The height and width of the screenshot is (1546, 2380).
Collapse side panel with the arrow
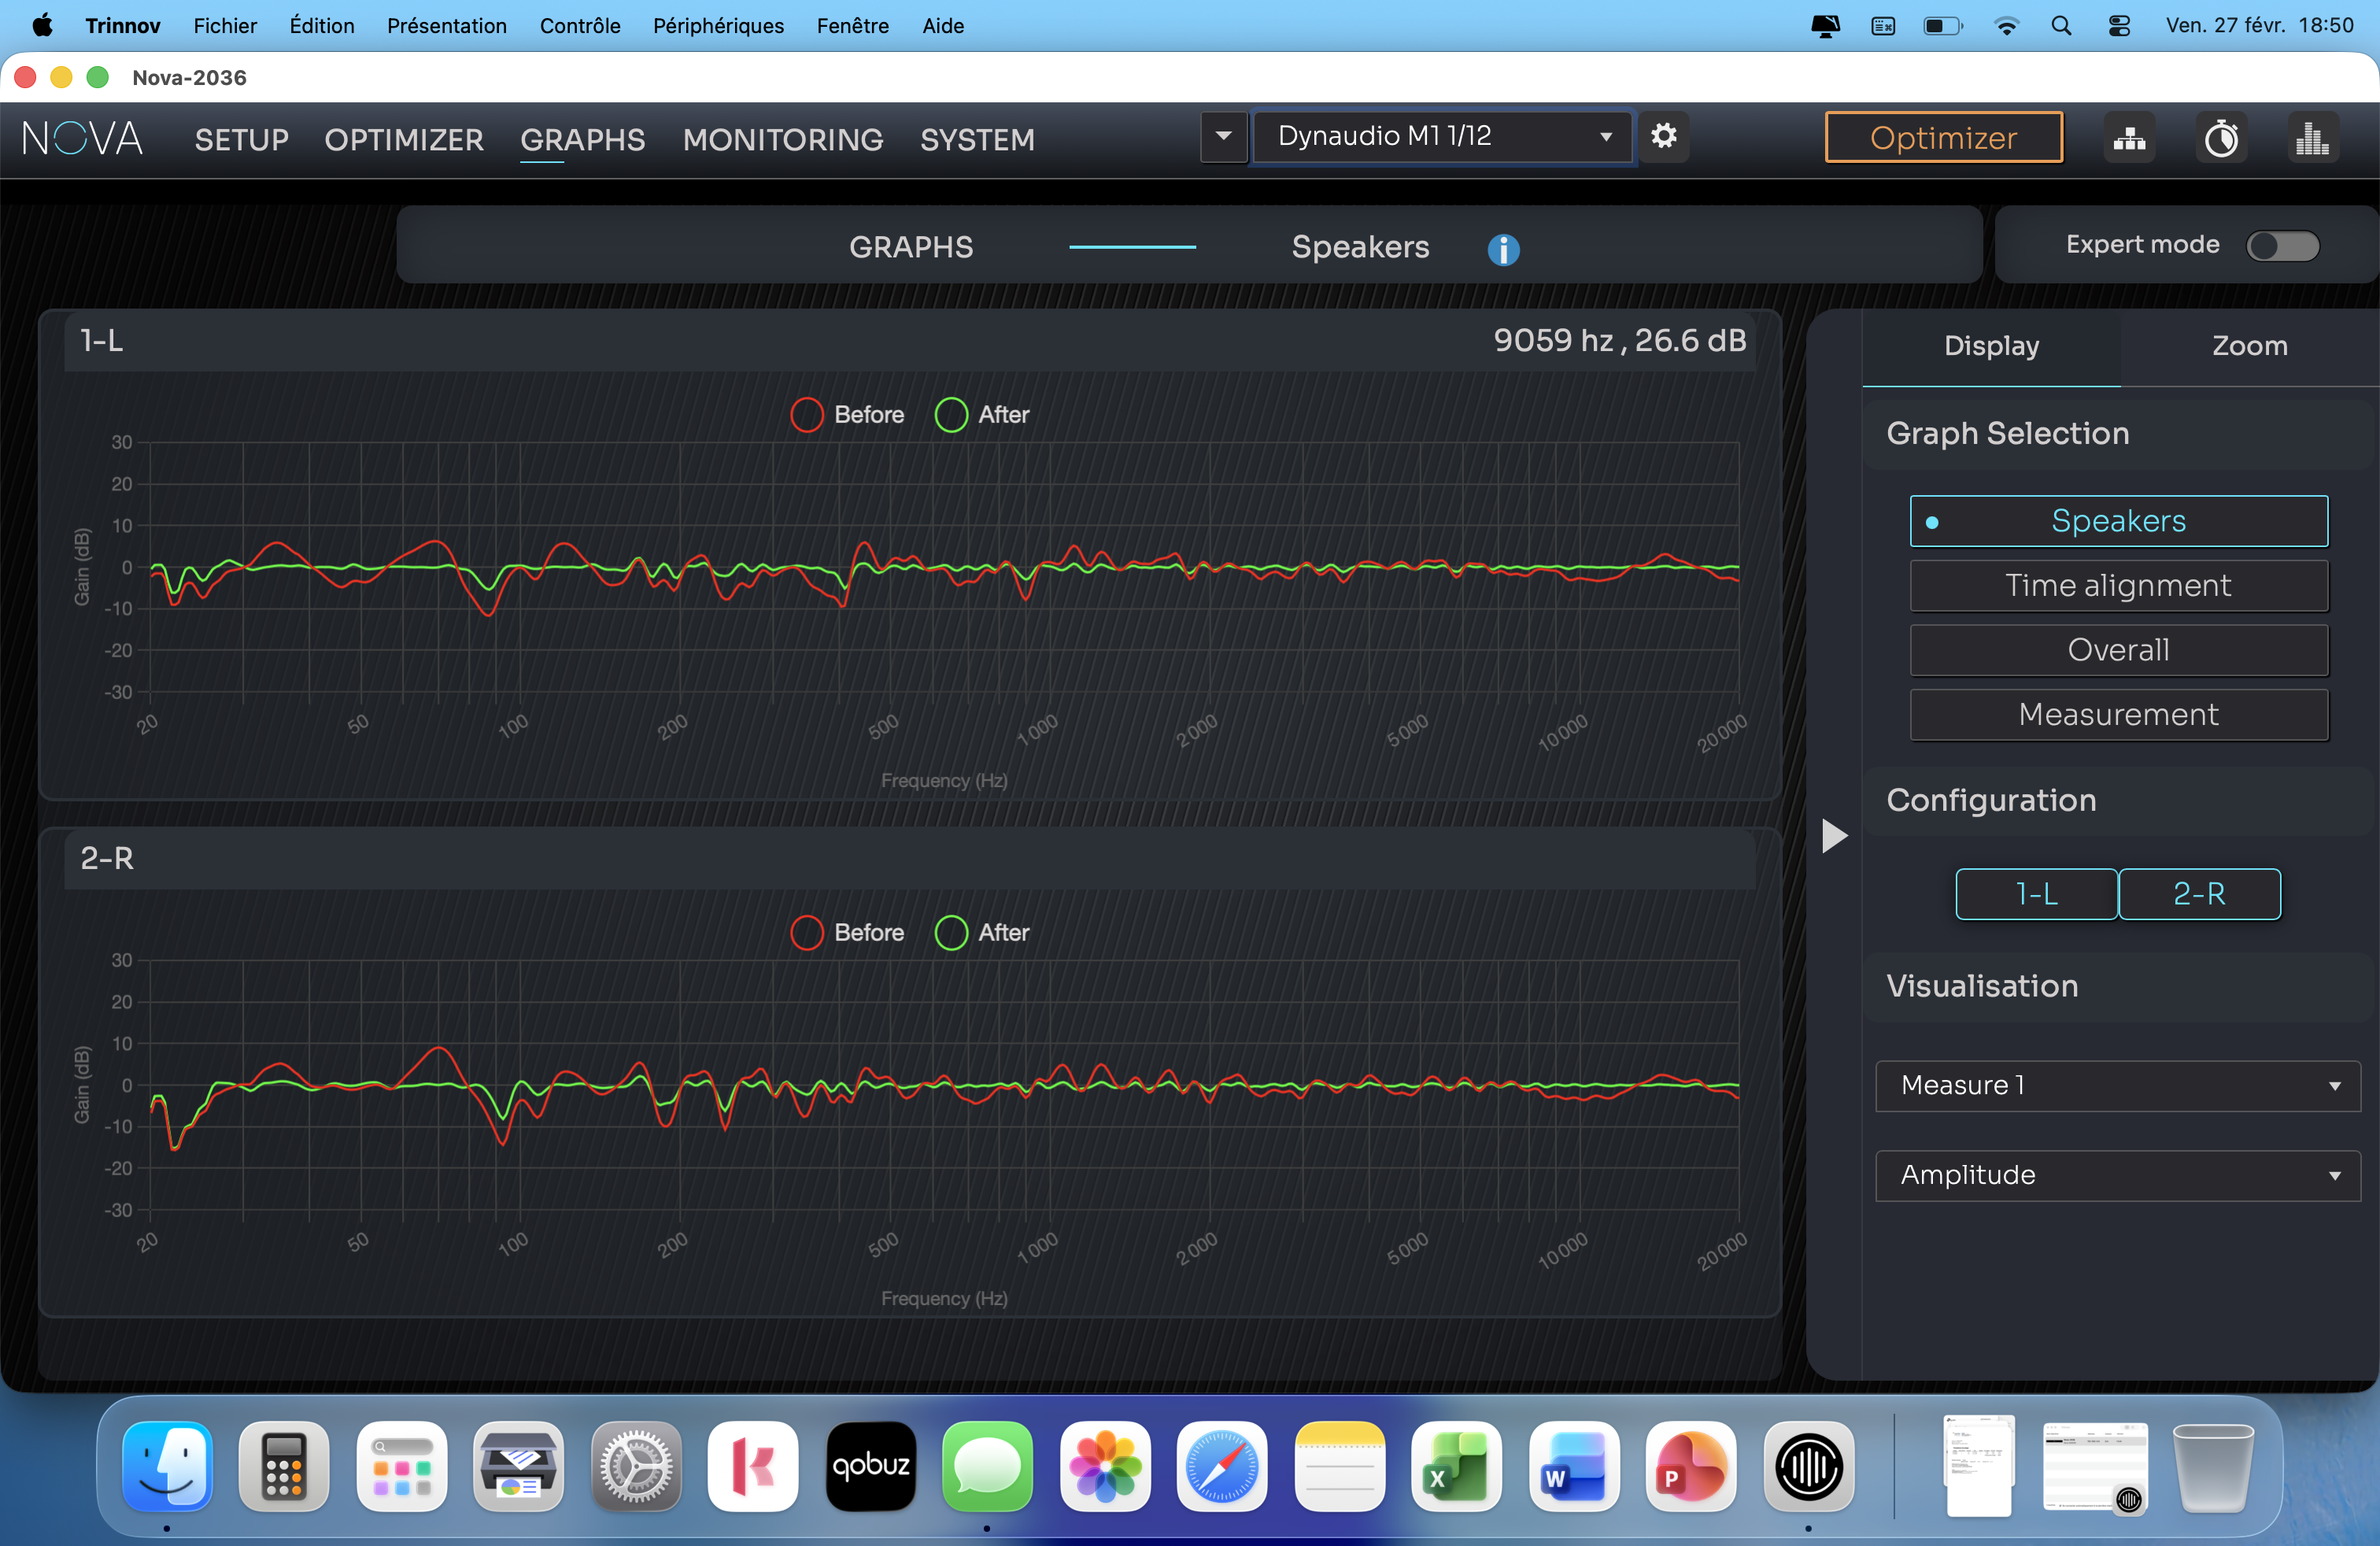(x=1834, y=836)
